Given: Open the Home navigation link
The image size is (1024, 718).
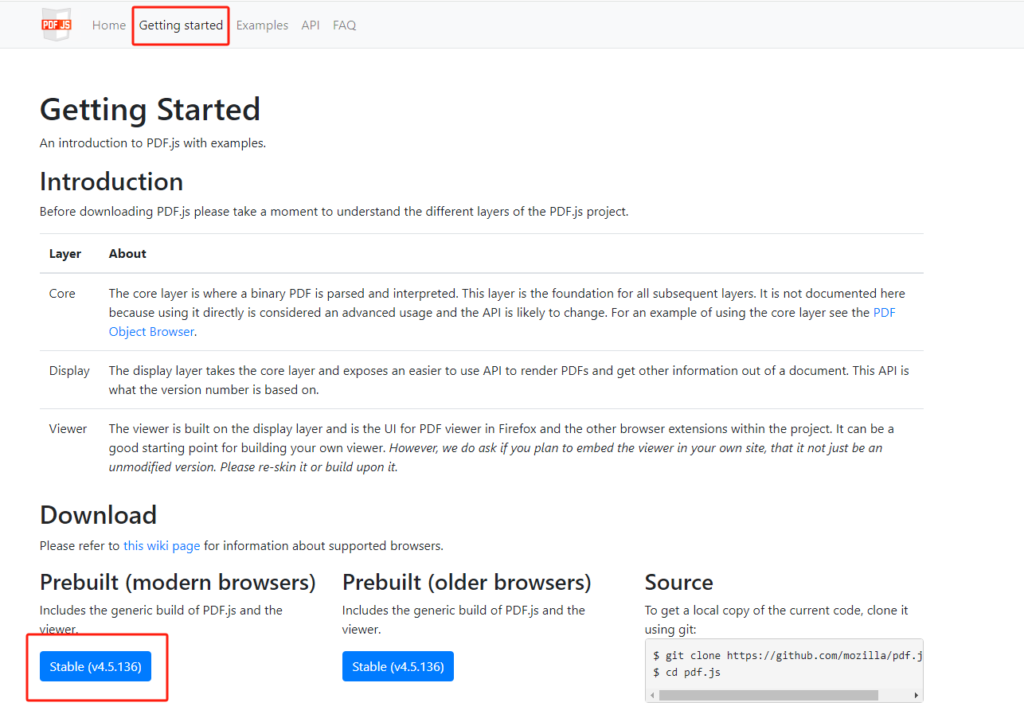Looking at the screenshot, I should [x=109, y=25].
